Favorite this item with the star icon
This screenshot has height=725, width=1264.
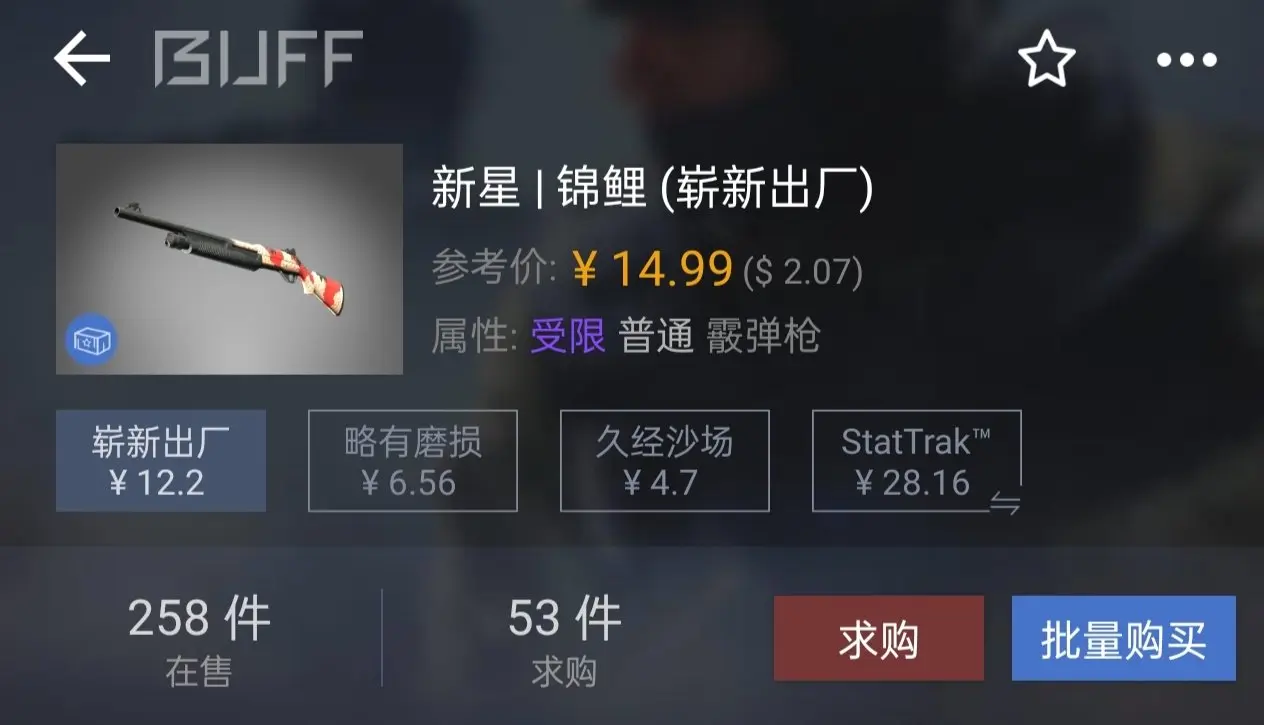[1047, 59]
